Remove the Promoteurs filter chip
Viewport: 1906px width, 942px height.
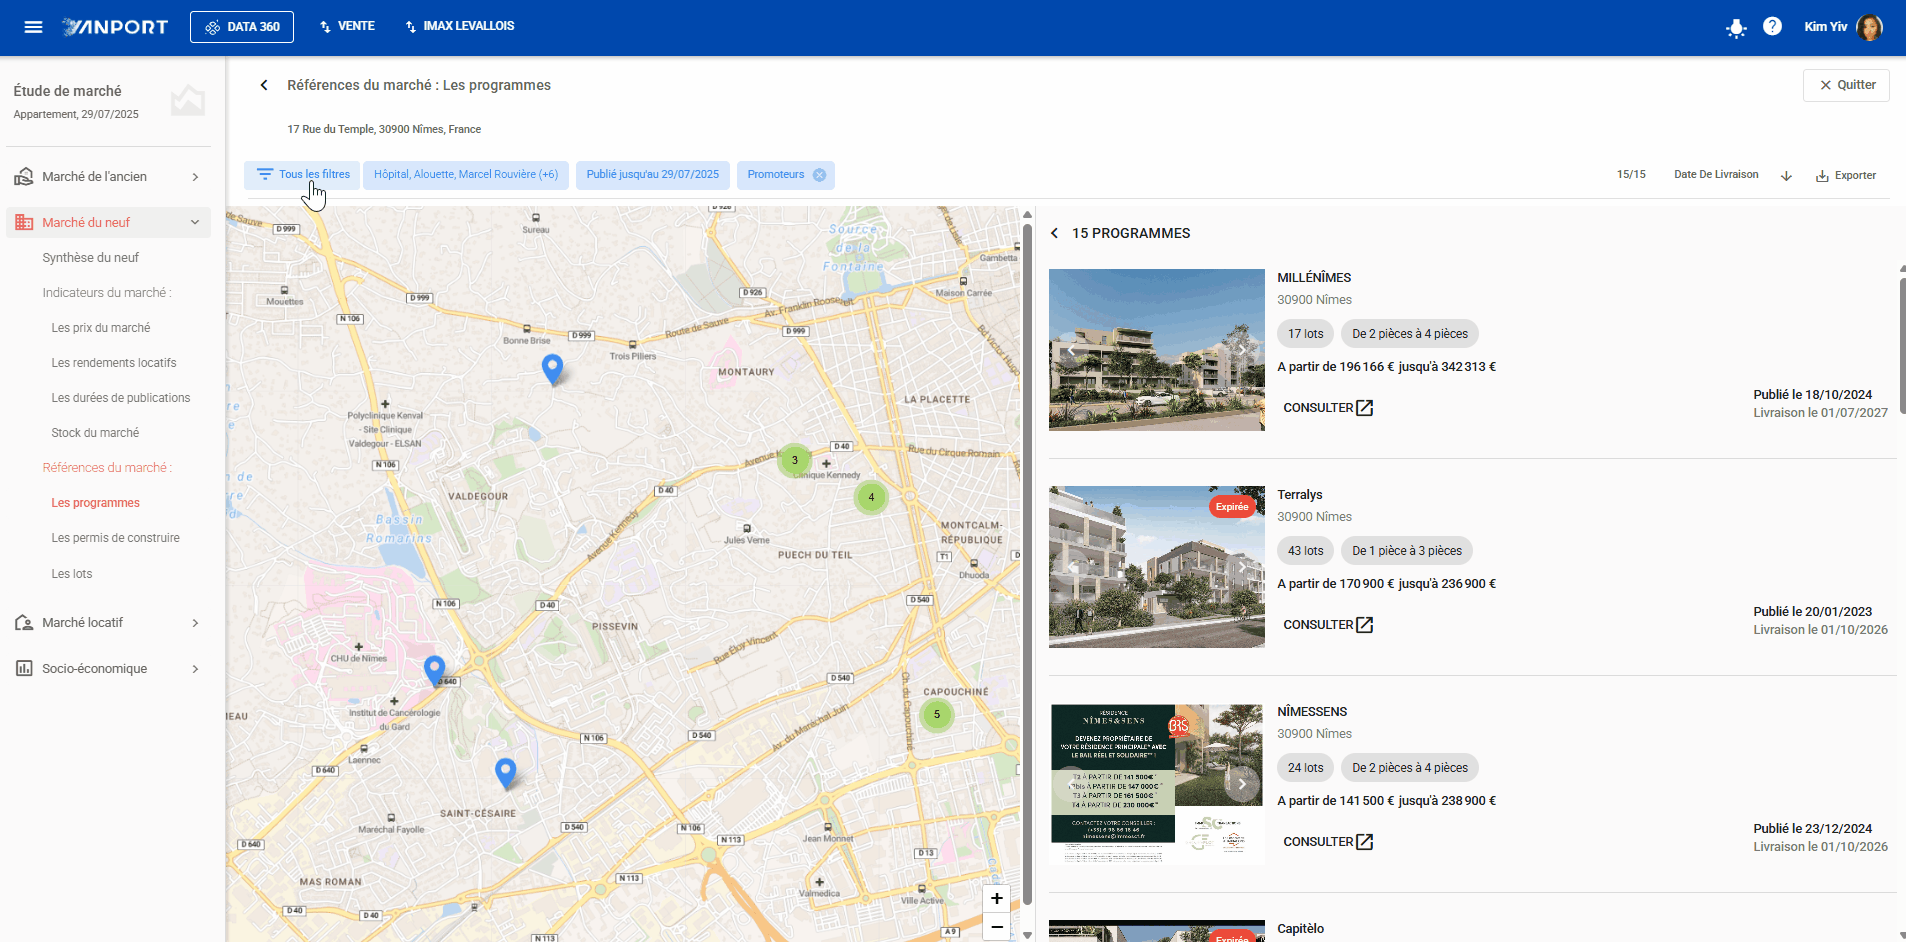click(x=819, y=175)
